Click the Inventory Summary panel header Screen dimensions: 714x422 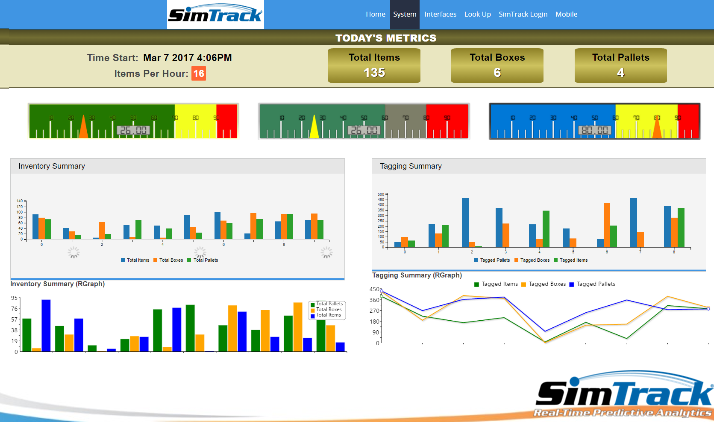point(177,166)
